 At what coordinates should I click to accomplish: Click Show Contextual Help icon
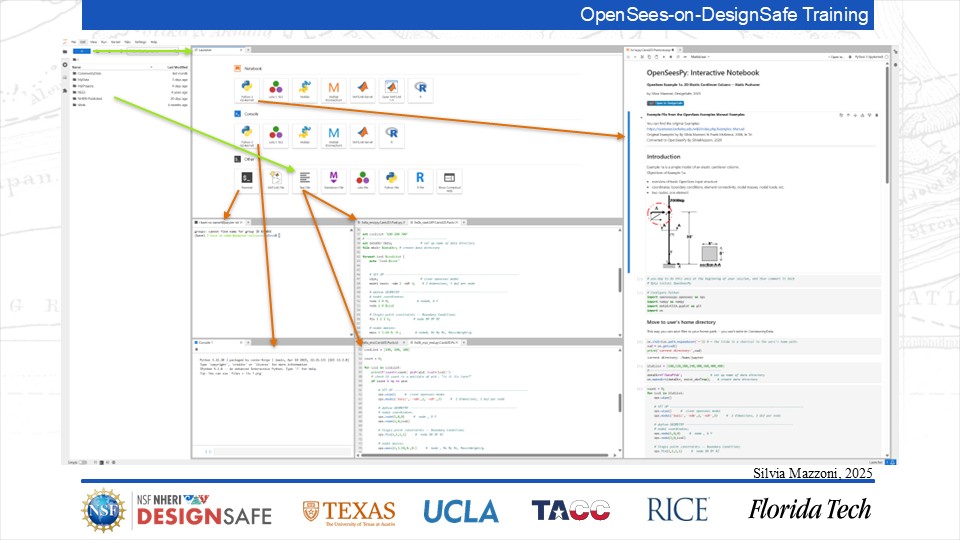(x=450, y=177)
